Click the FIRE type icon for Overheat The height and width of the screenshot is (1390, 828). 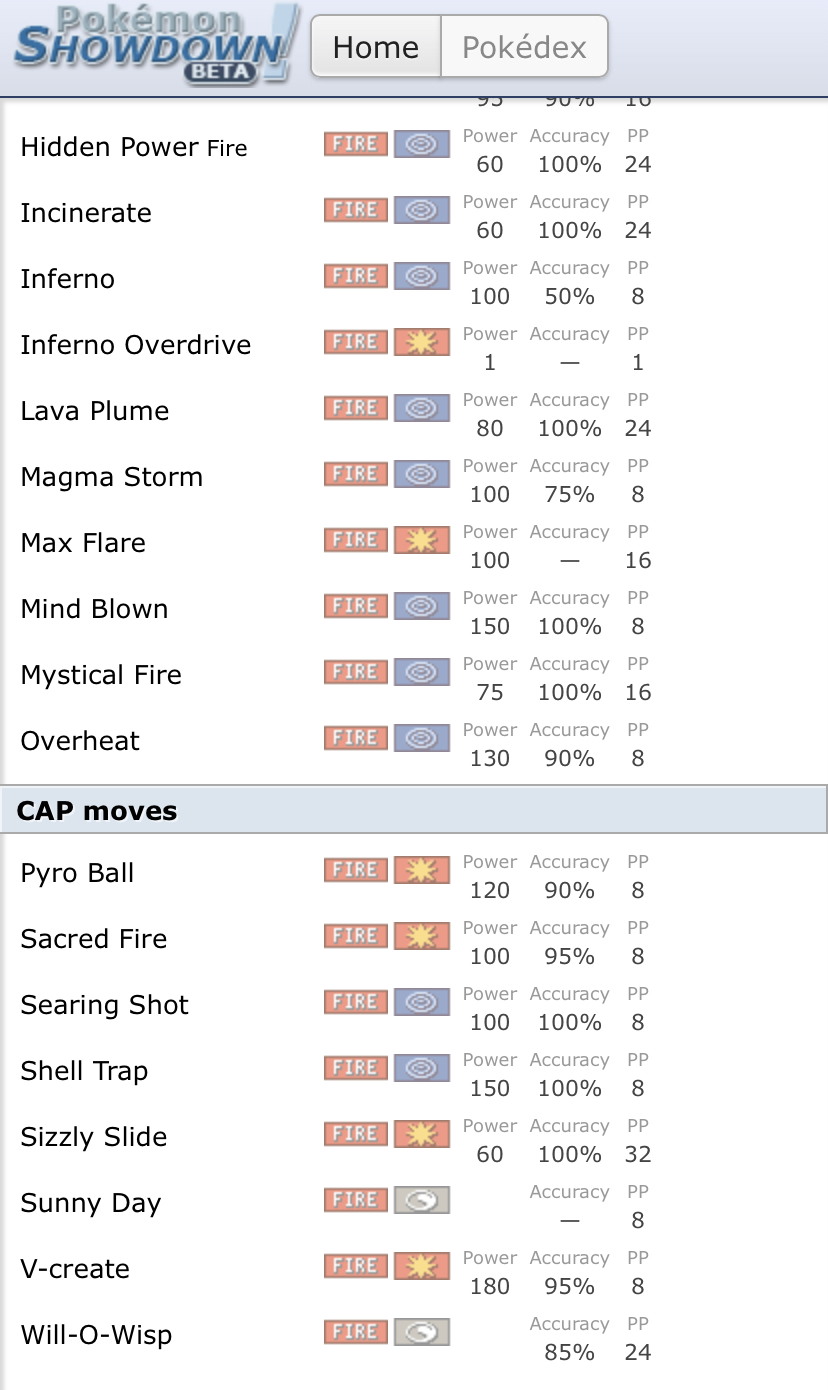(x=356, y=738)
